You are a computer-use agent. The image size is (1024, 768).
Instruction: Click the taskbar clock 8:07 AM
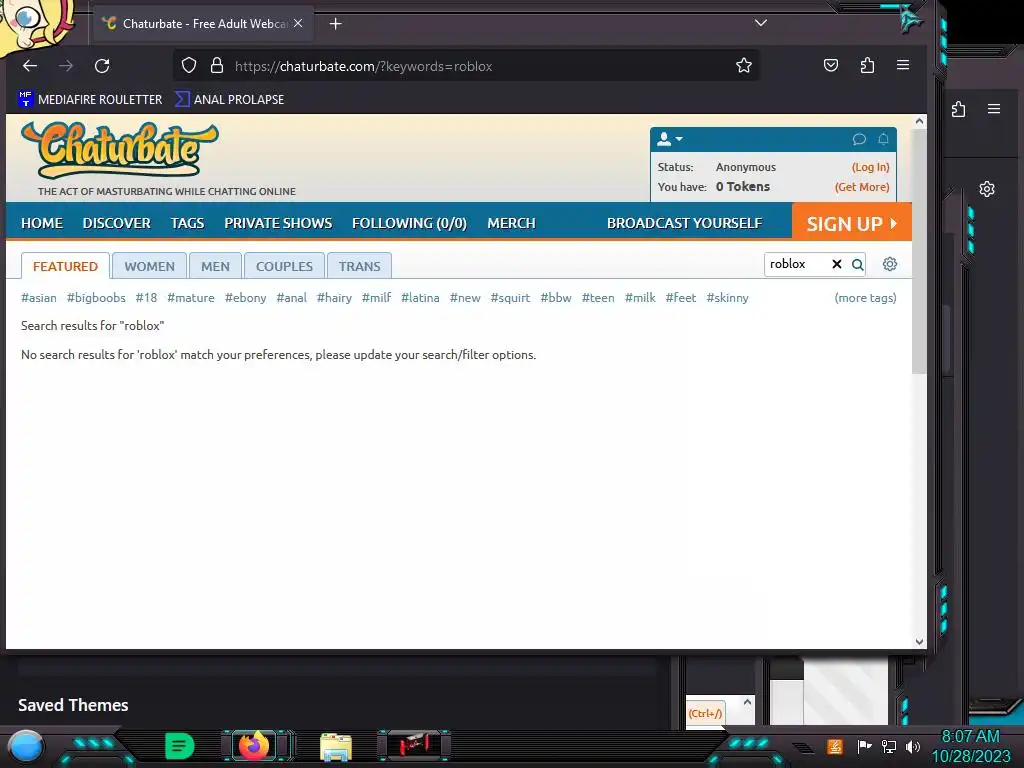pyautogui.click(x=970, y=737)
